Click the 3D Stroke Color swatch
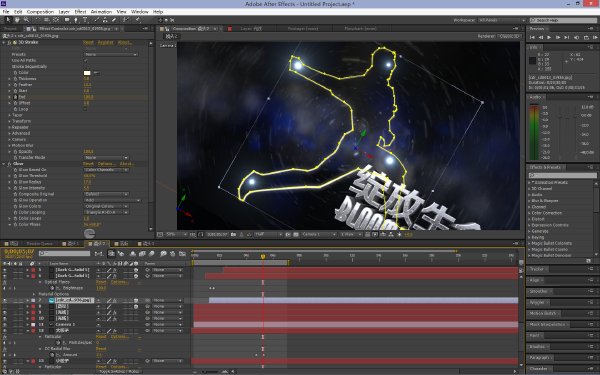 click(87, 73)
